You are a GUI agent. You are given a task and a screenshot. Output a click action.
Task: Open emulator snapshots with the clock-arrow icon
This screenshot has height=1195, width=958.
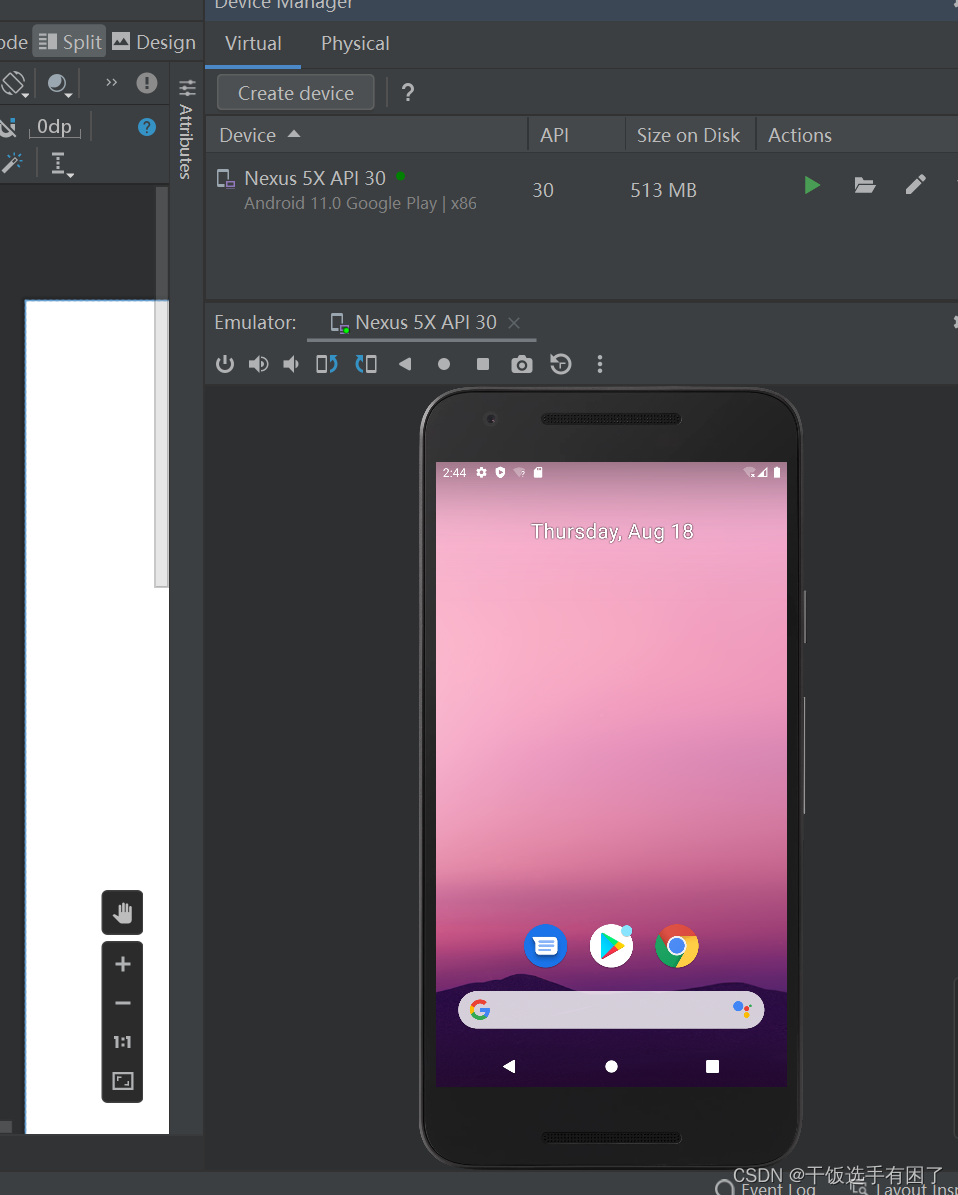click(560, 364)
